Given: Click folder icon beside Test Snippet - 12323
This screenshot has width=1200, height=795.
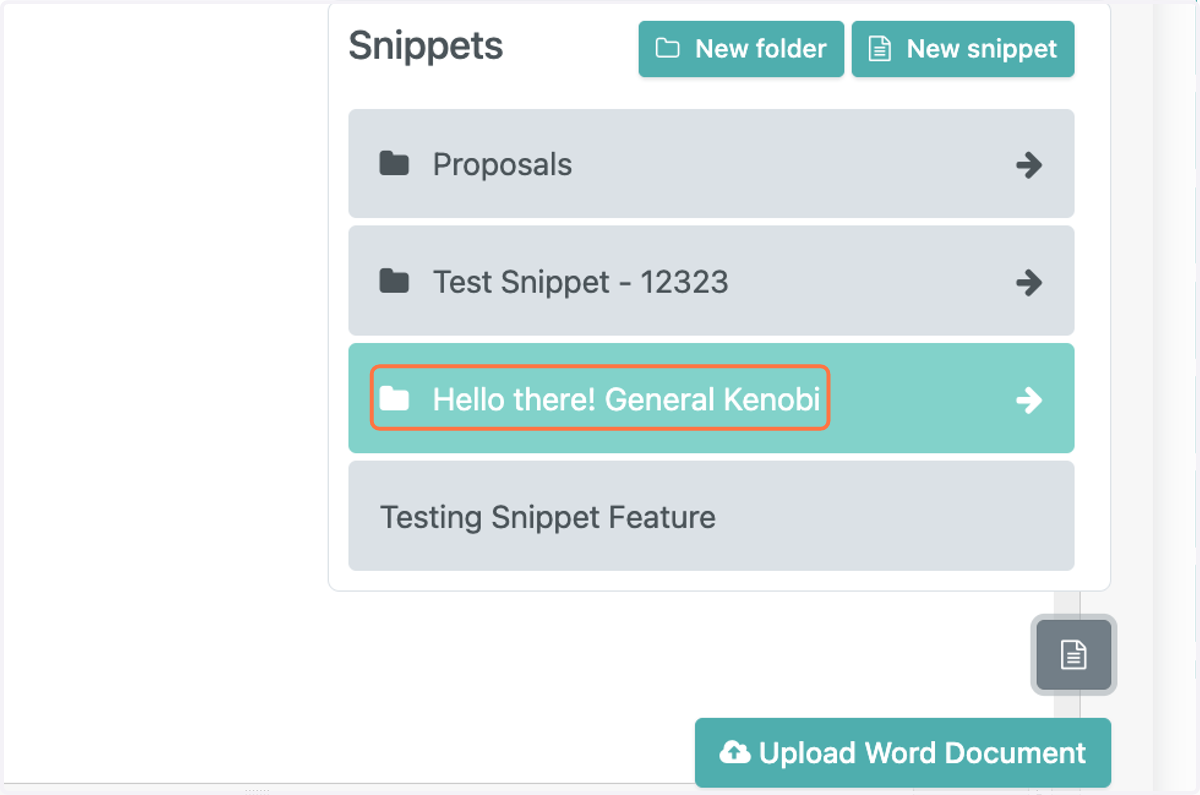Looking at the screenshot, I should click(x=394, y=282).
